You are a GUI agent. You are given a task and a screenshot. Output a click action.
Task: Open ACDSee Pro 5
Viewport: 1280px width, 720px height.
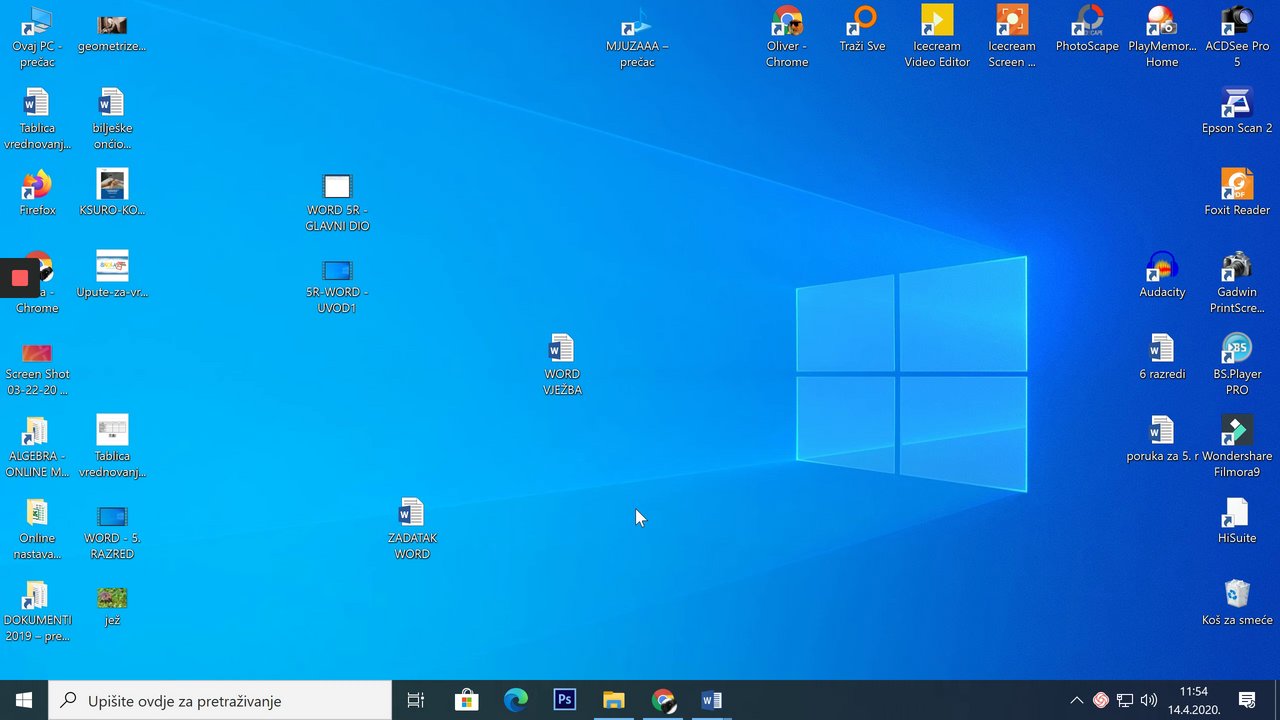tap(1237, 21)
